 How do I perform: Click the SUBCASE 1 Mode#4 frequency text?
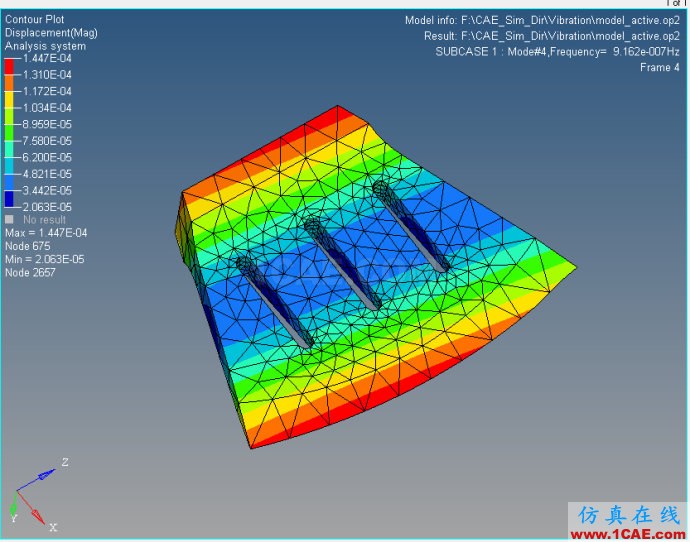tap(558, 52)
